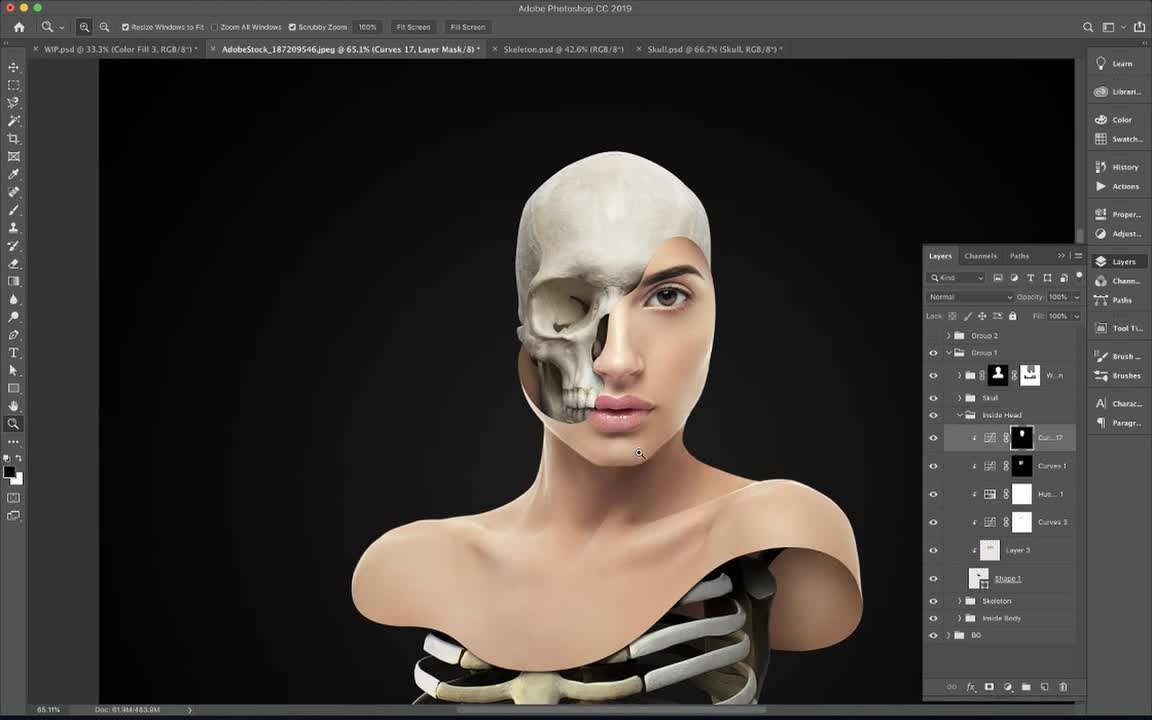1152x720 pixels.
Task: Select the Type tool
Action: (13, 352)
